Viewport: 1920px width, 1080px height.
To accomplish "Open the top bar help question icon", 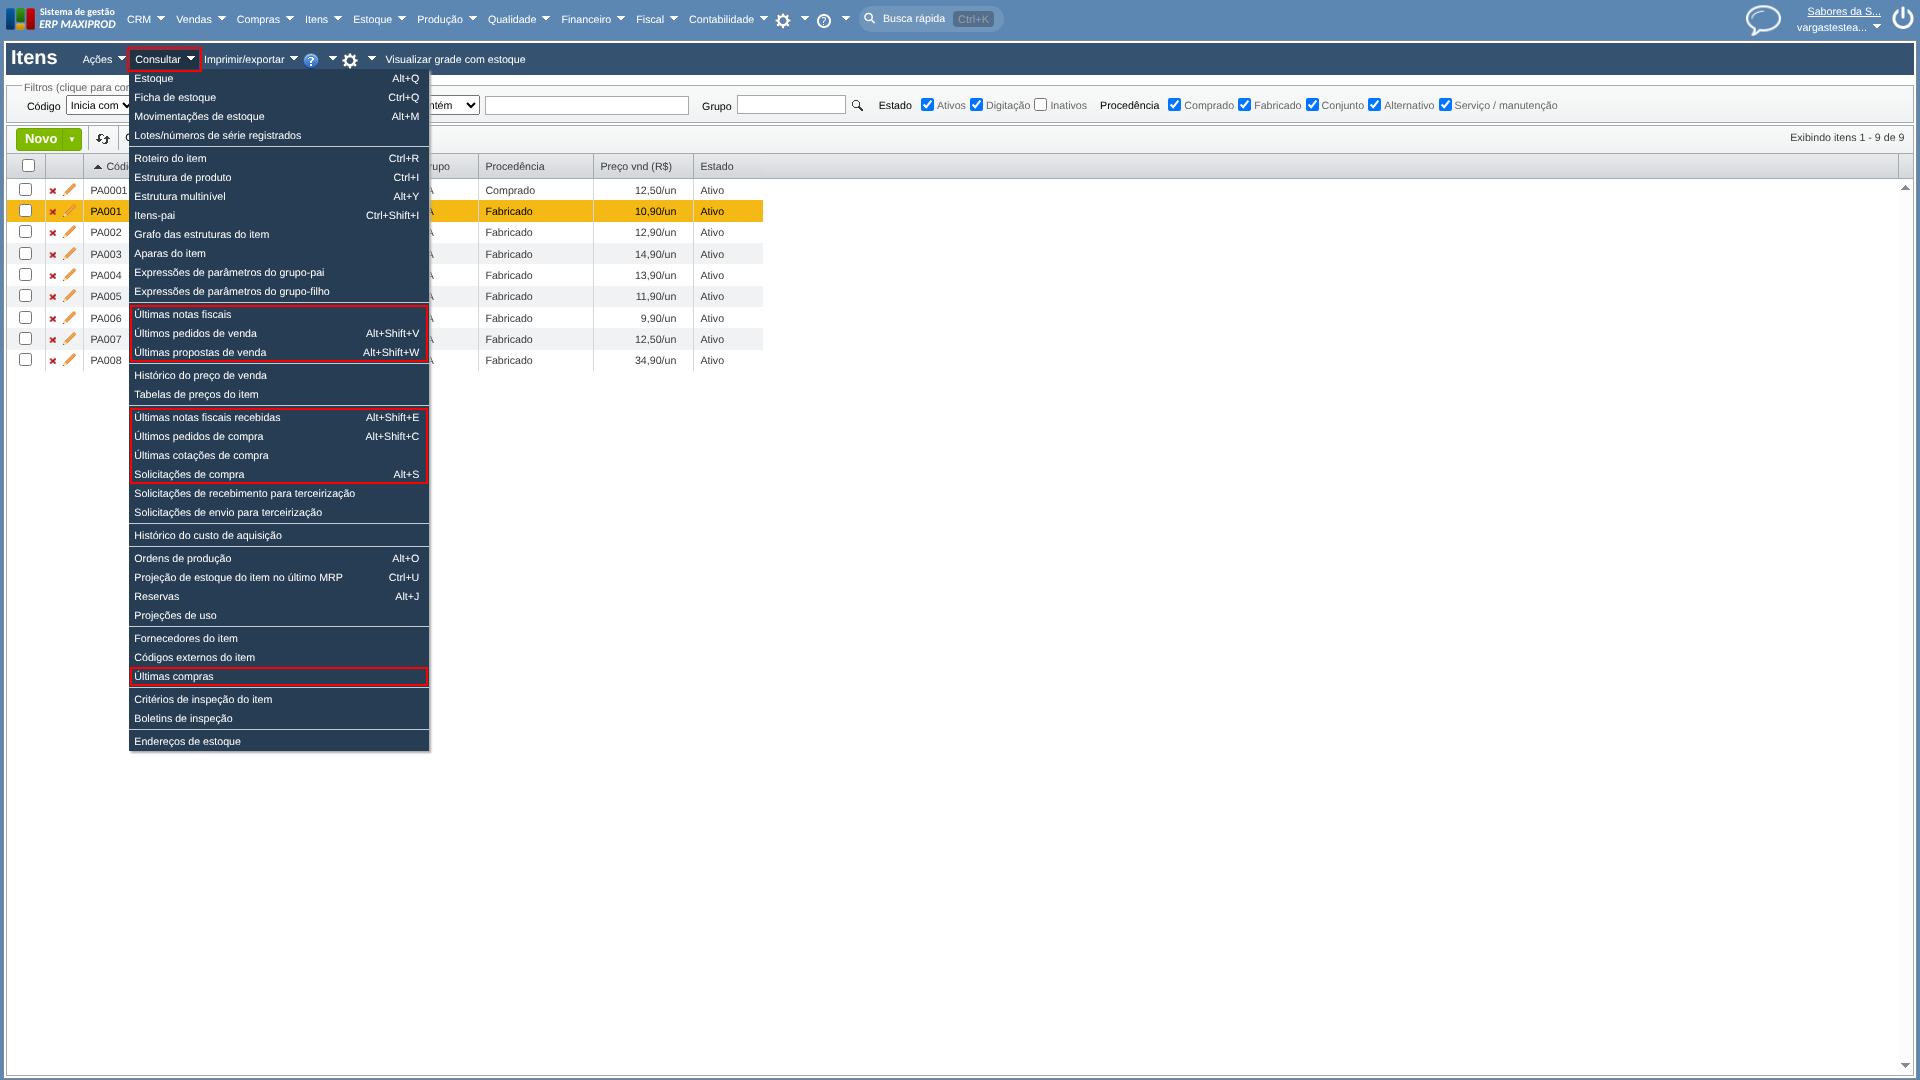I will coord(824,20).
